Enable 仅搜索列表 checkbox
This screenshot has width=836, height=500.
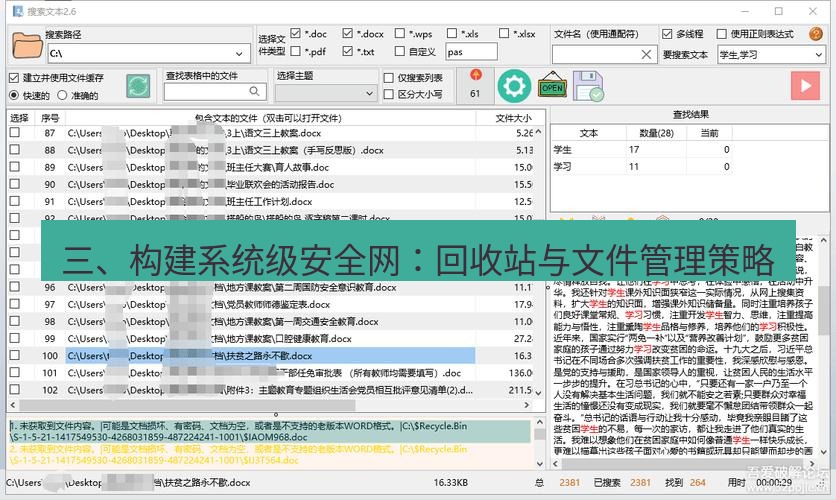389,78
